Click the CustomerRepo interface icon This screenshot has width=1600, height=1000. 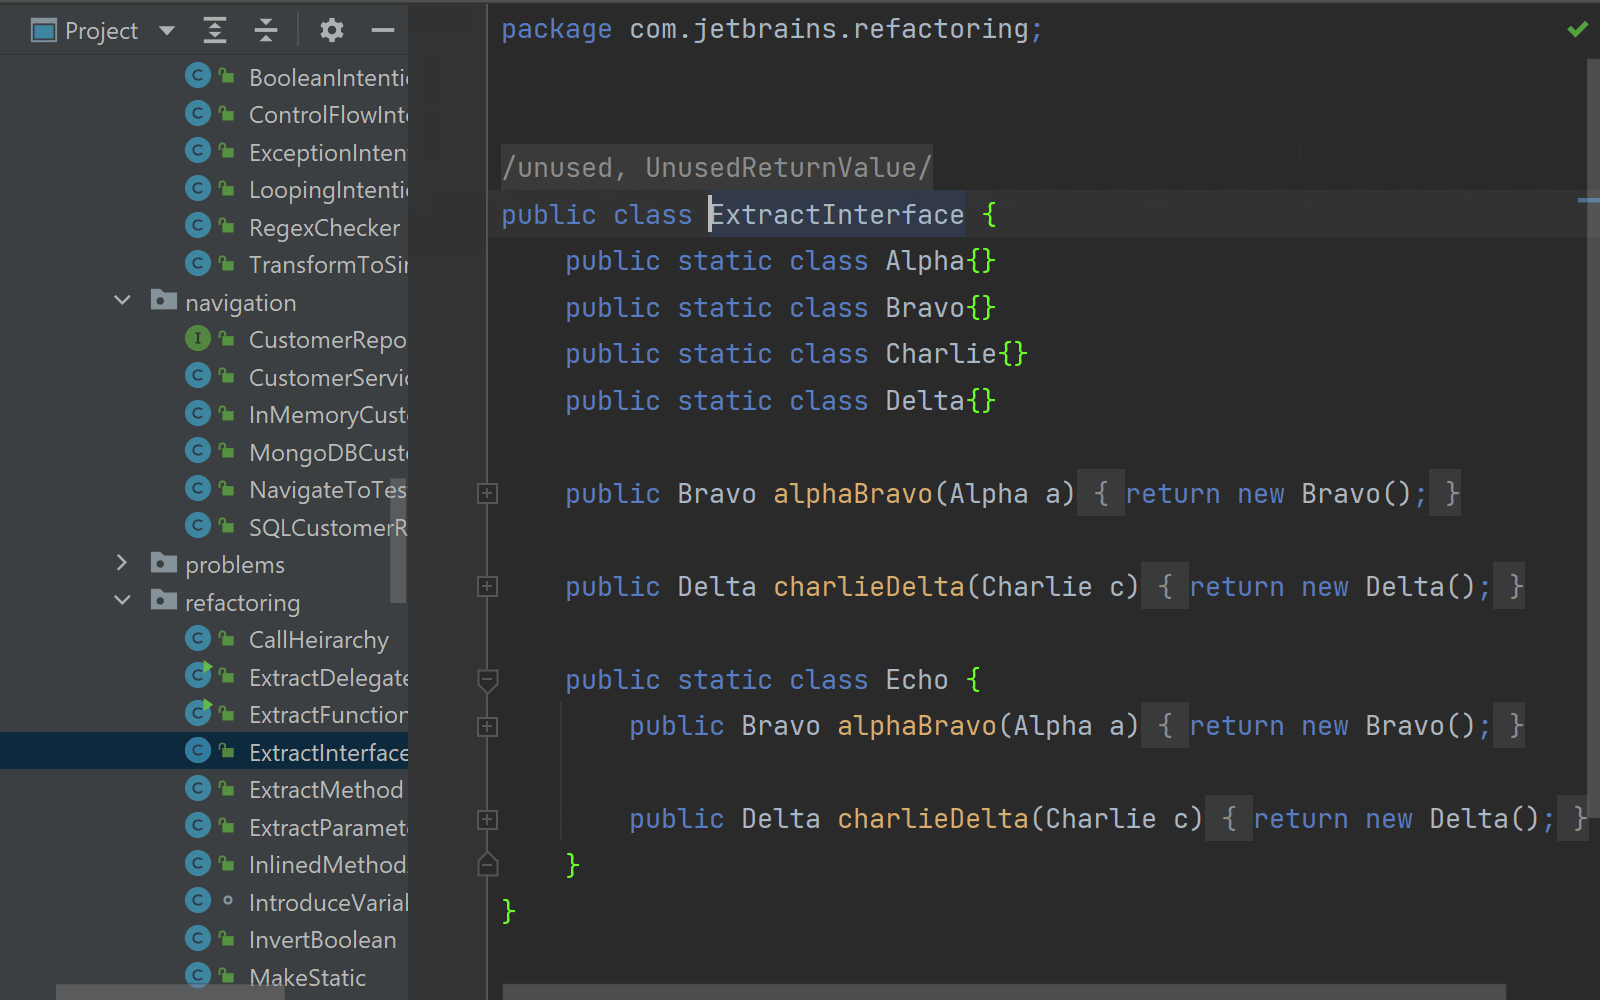point(198,339)
